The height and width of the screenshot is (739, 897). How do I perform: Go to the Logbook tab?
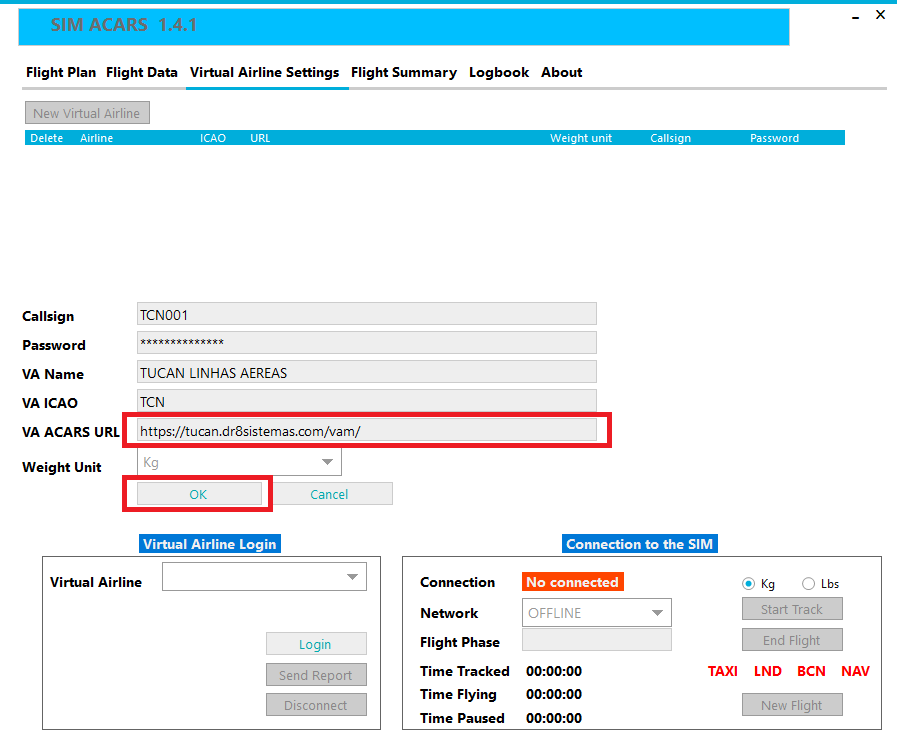(x=499, y=72)
